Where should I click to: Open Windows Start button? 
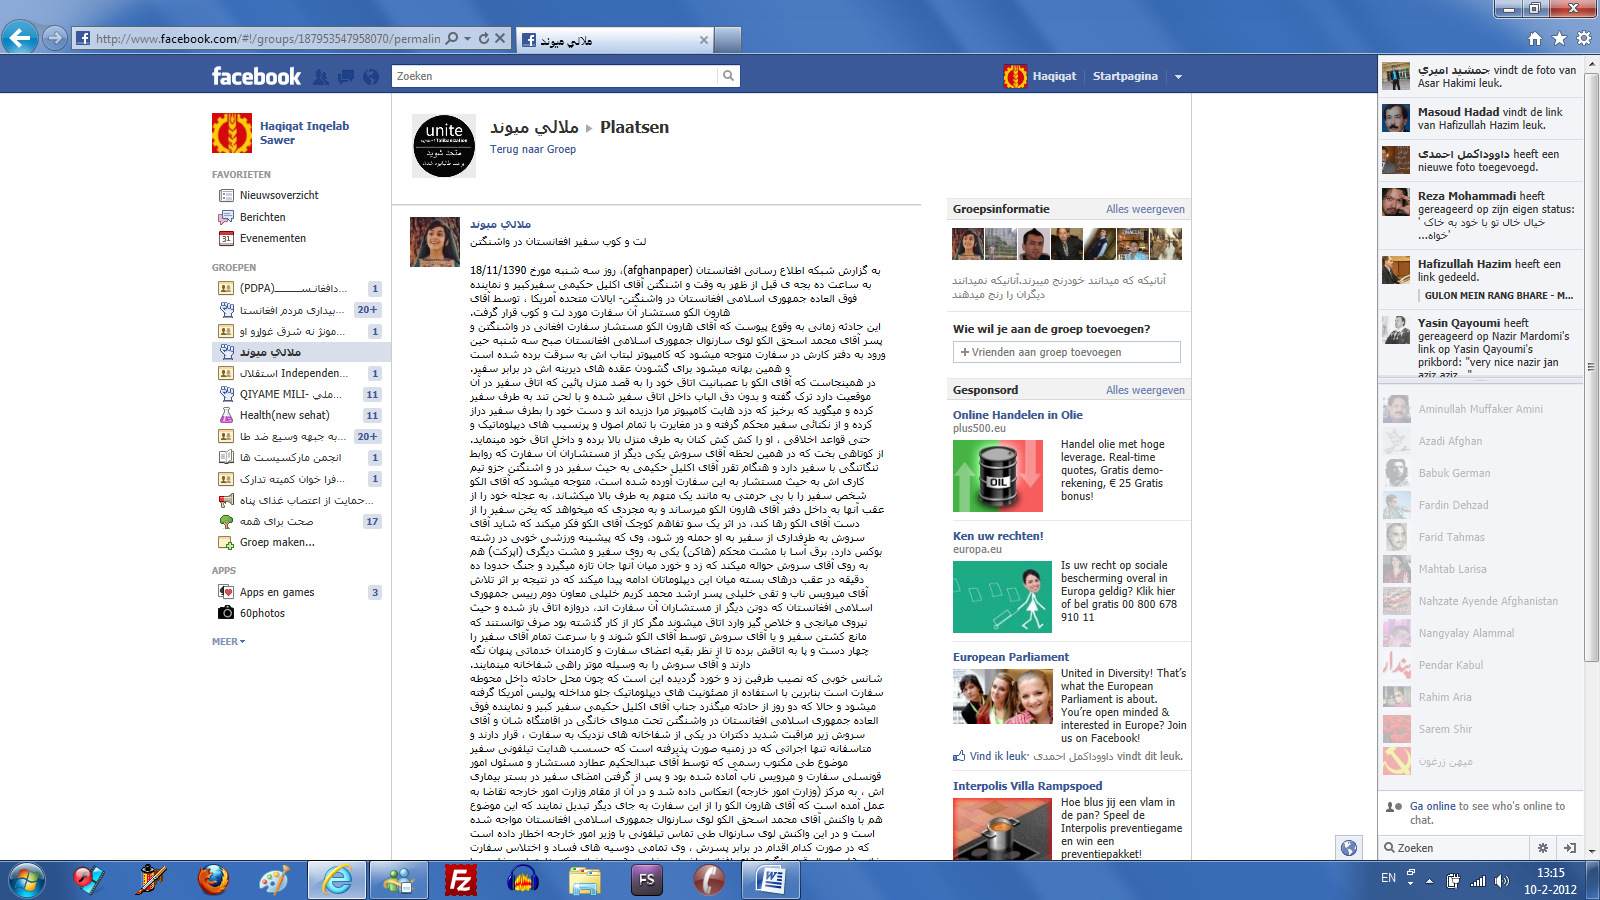(26, 880)
